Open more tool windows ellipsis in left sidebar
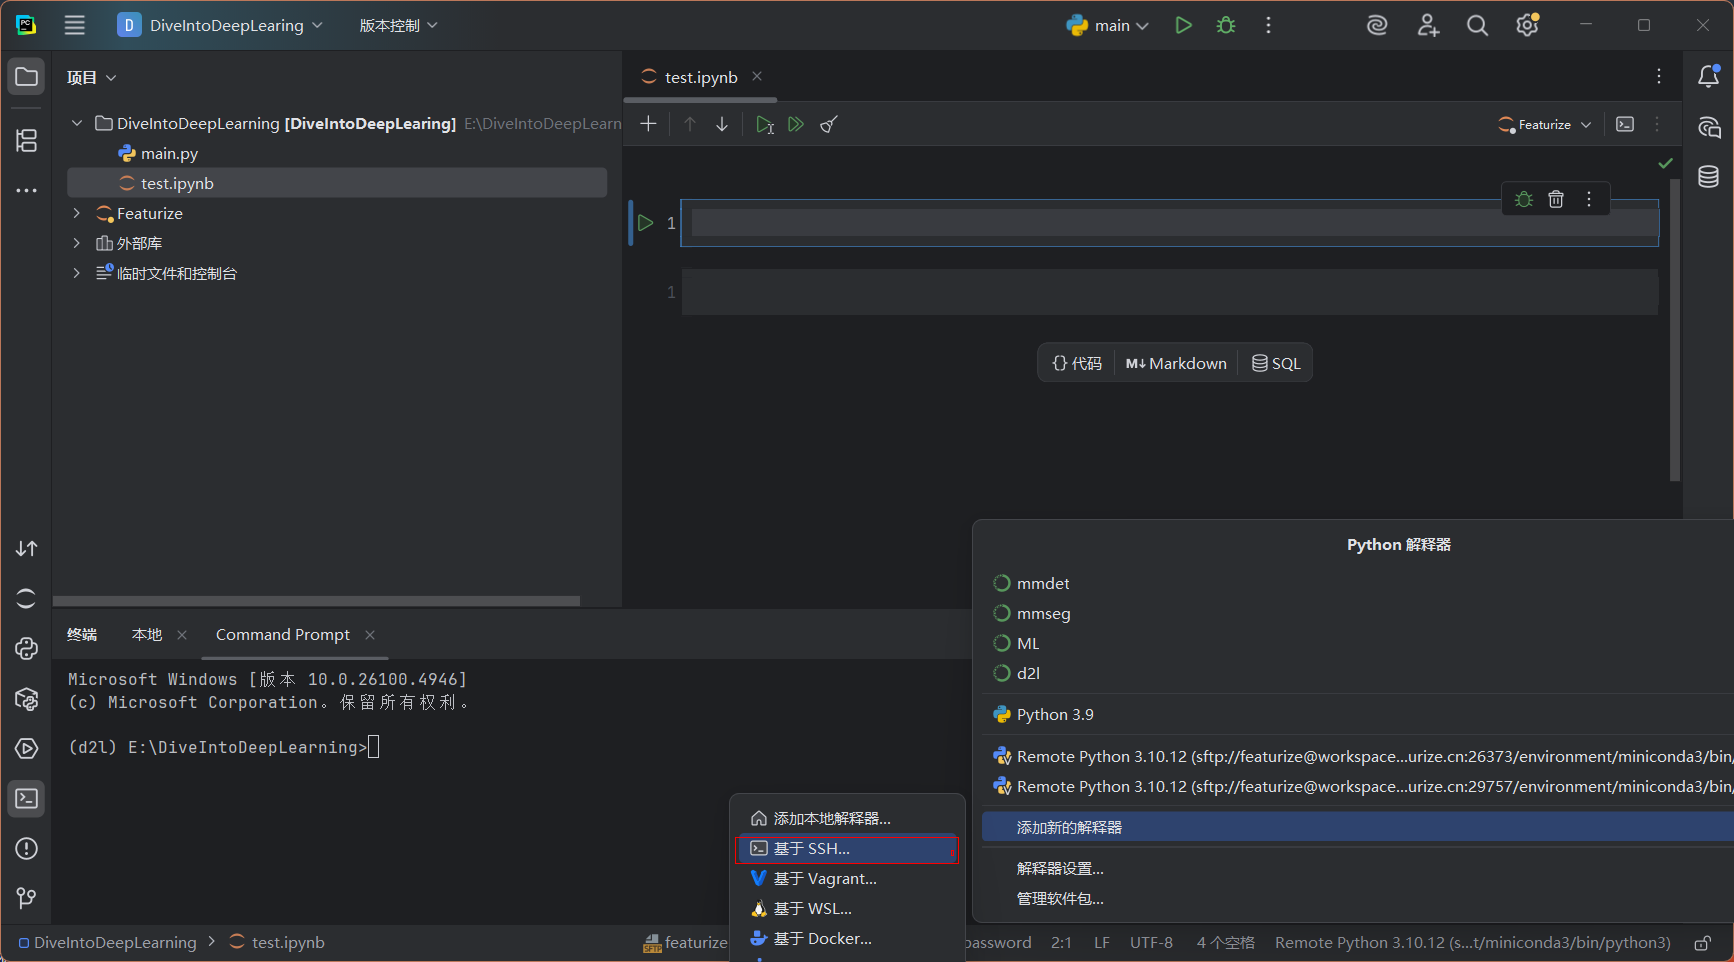 point(27,190)
